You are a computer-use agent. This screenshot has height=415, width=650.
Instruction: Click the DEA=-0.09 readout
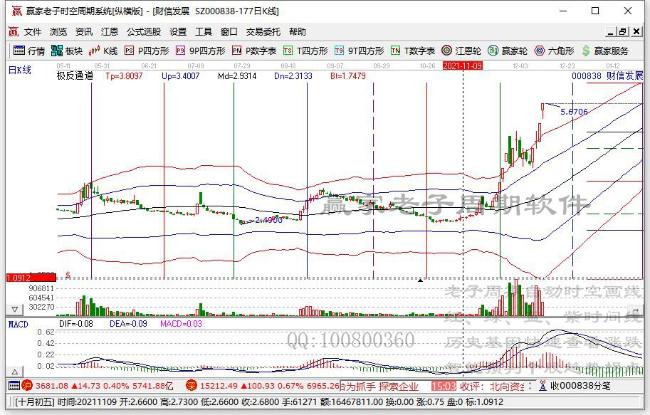tap(128, 324)
